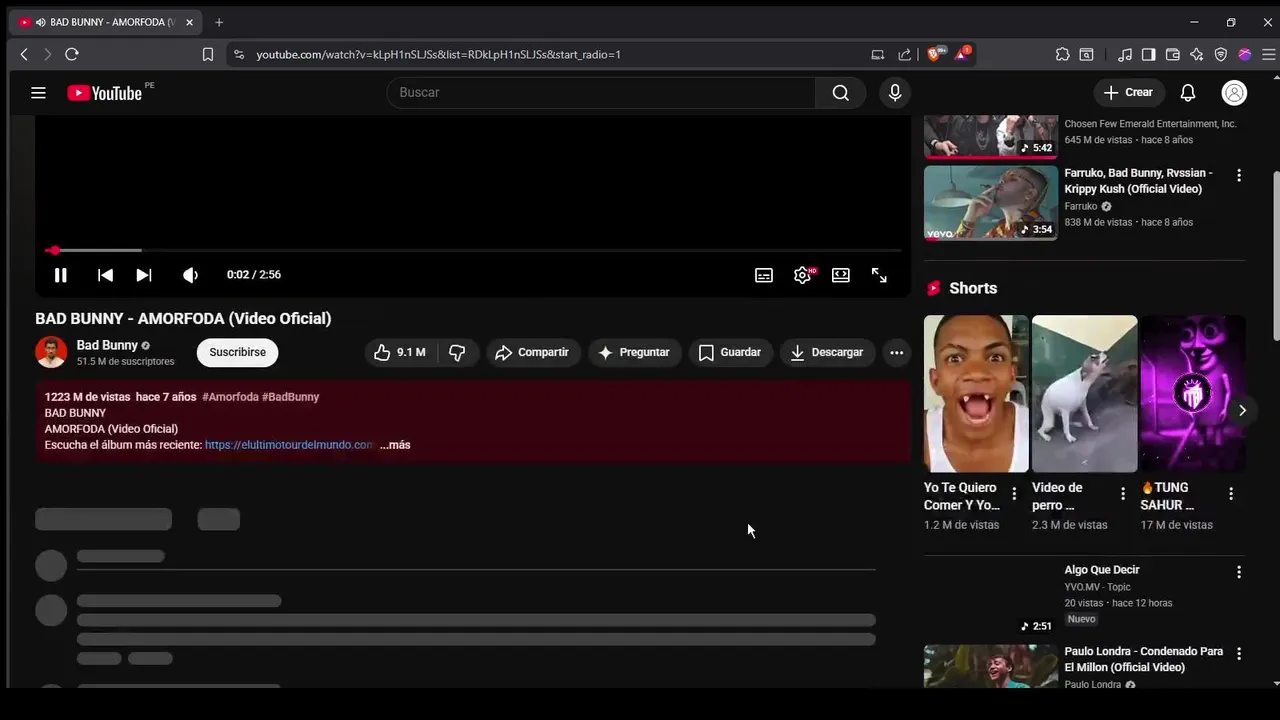Open the TUNG SAHUR short
The height and width of the screenshot is (720, 1280).
(x=1193, y=394)
